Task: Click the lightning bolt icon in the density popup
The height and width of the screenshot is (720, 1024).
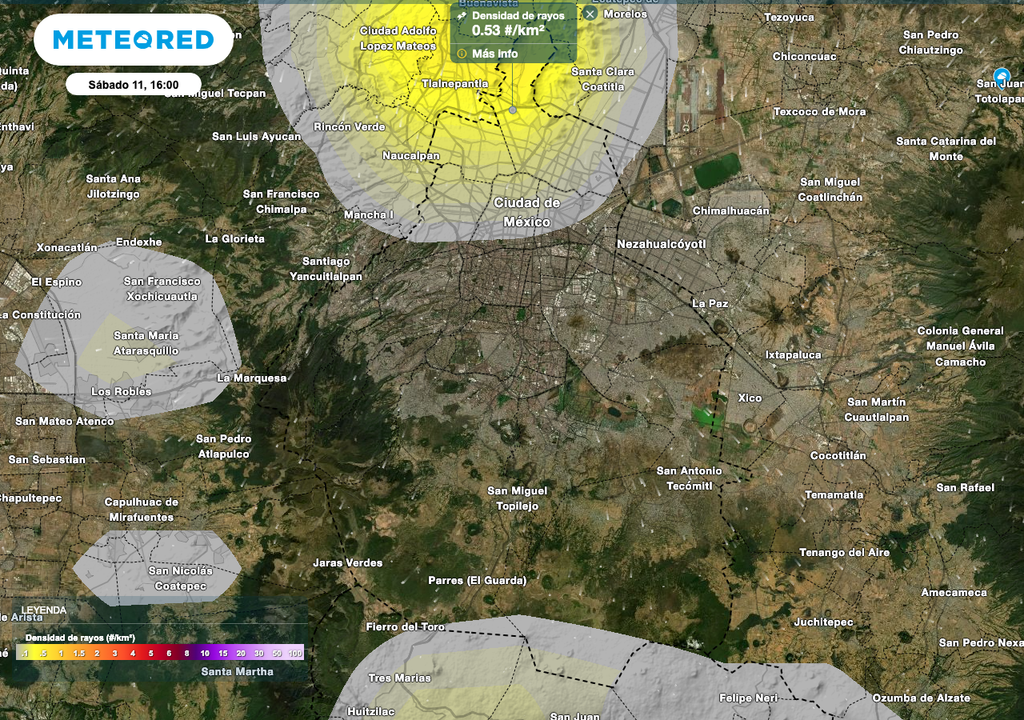Action: (461, 16)
